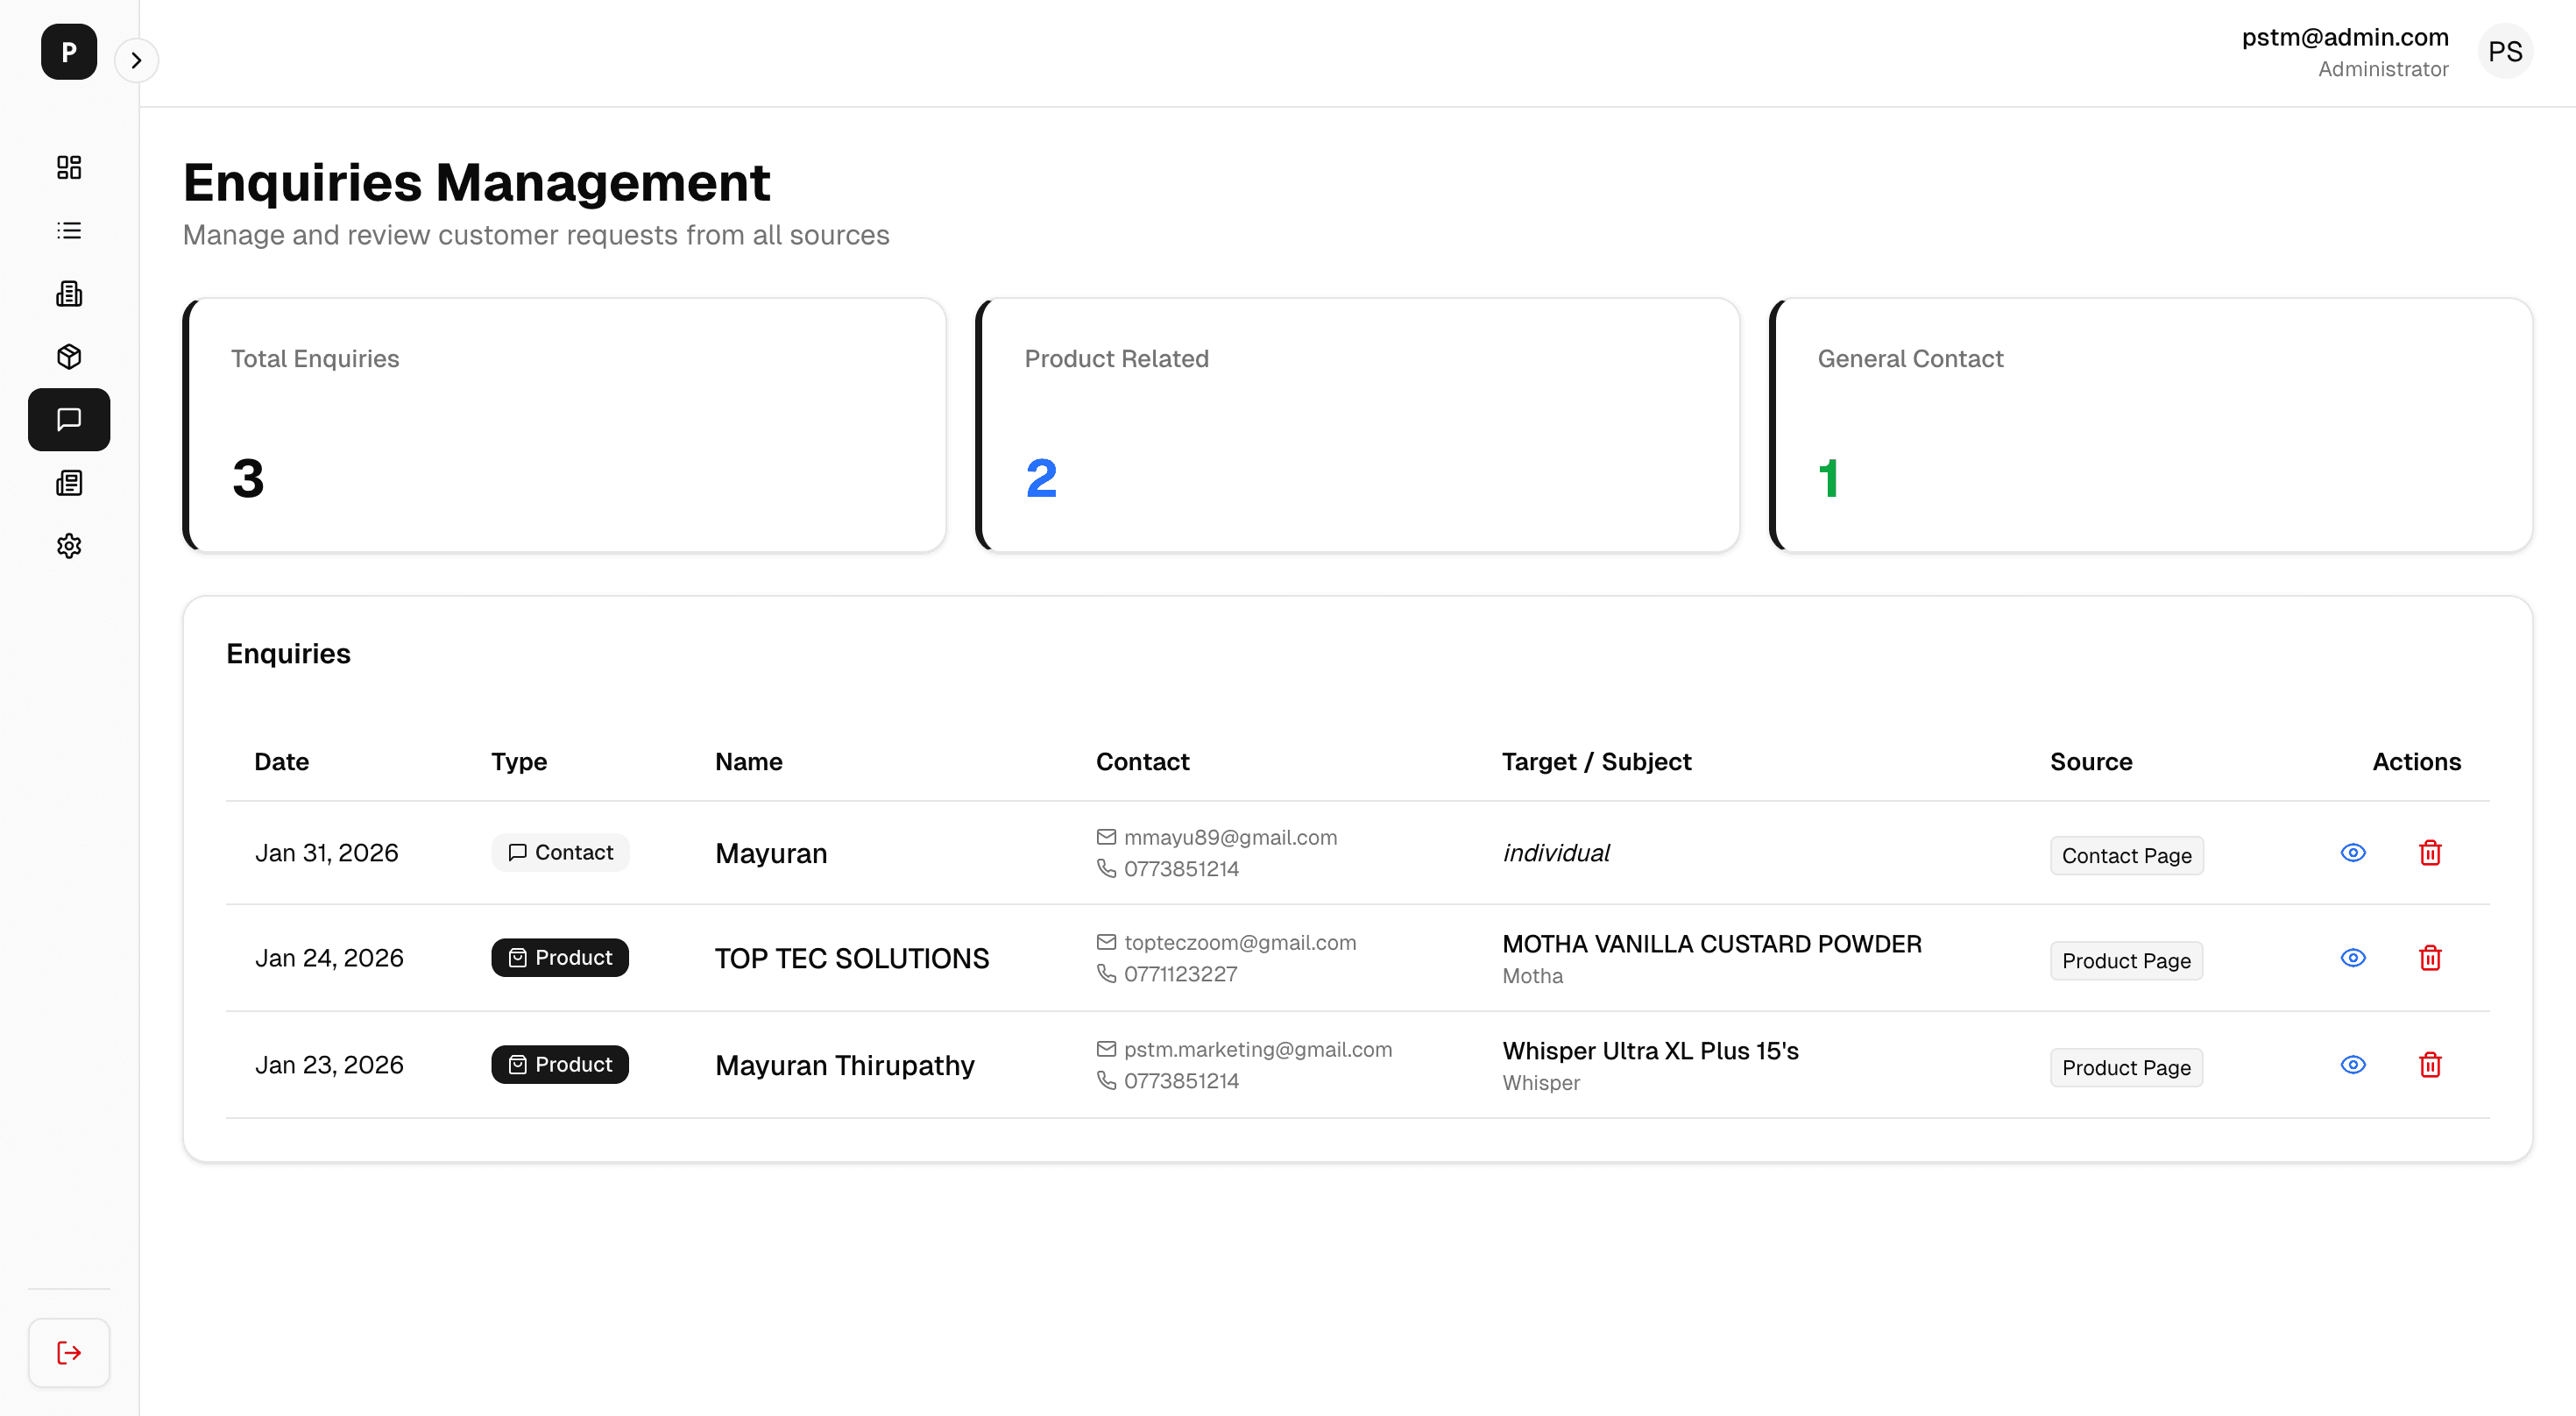2576x1416 pixels.
Task: Click the Source column header
Action: (2092, 762)
